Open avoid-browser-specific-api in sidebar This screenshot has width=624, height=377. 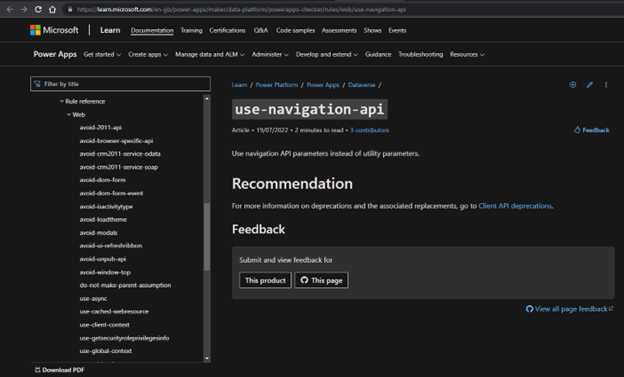coord(116,141)
